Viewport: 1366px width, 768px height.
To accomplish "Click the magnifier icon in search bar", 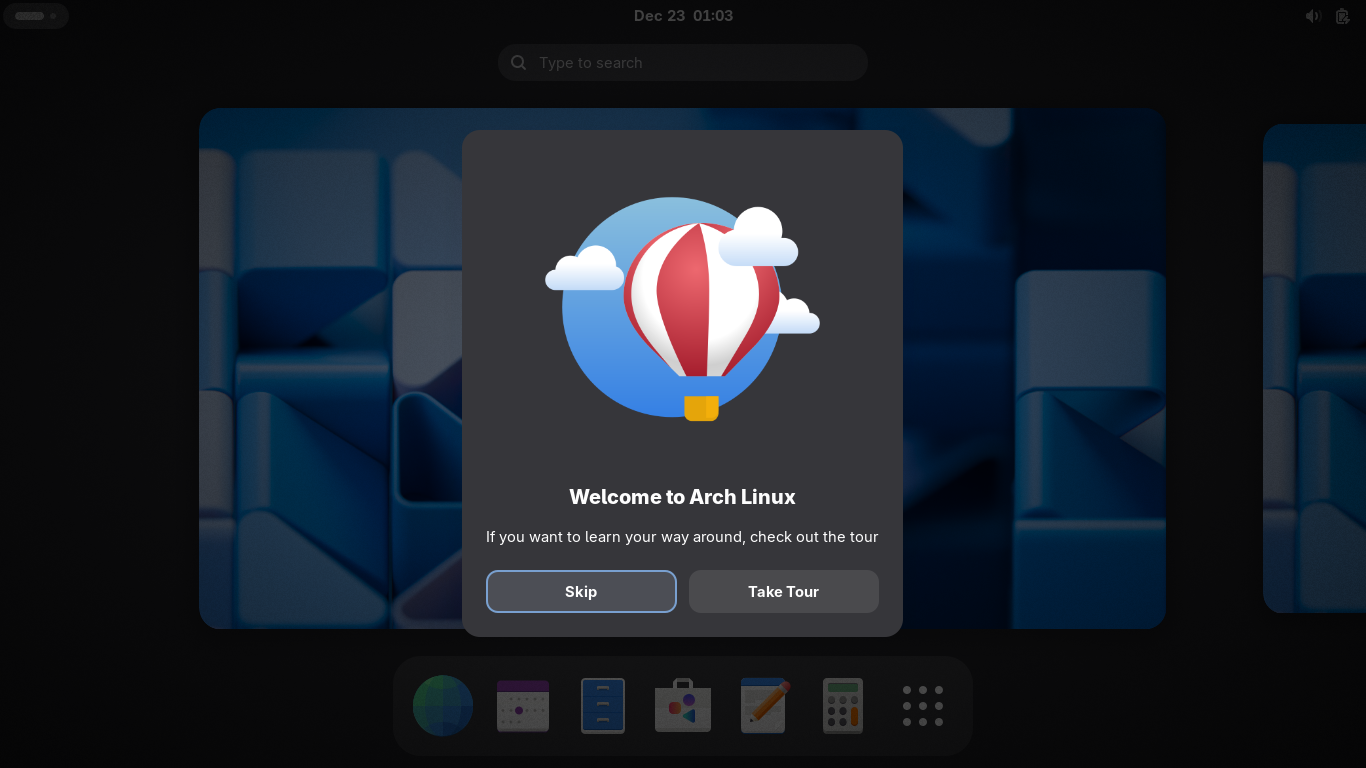I will (x=518, y=63).
